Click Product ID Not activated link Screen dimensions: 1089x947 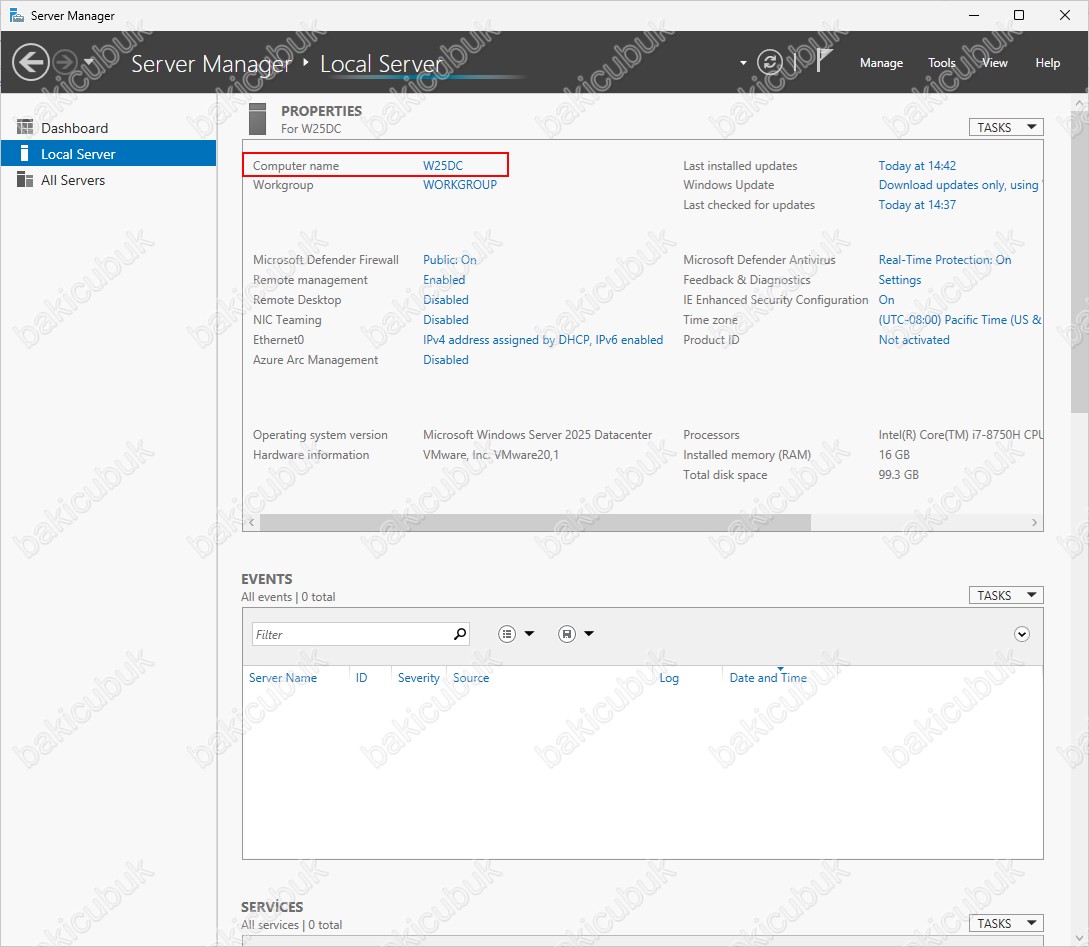tap(914, 340)
